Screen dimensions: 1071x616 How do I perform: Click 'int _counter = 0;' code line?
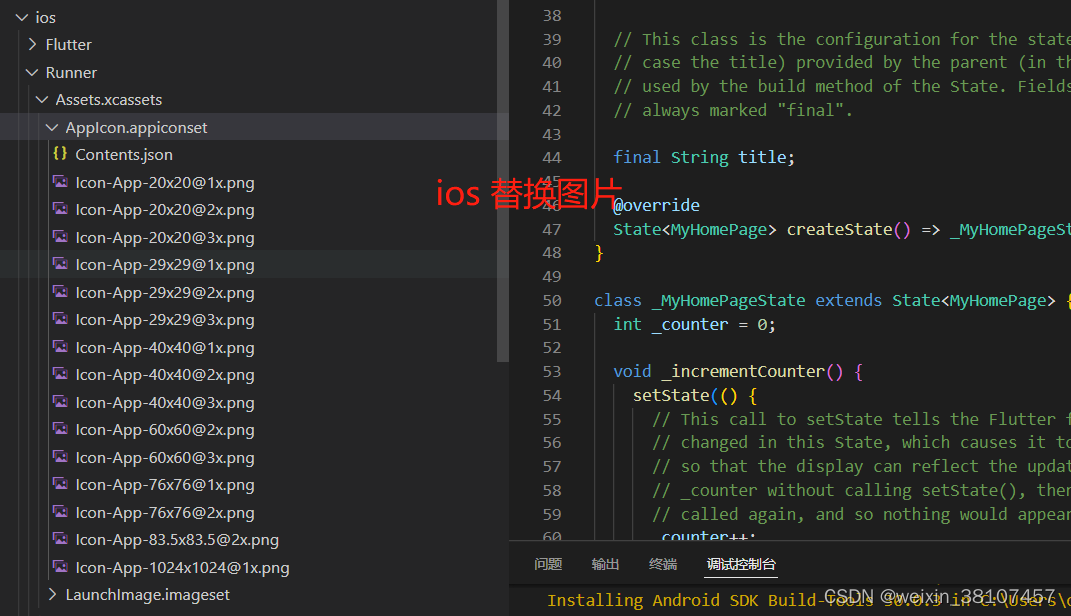coord(695,324)
